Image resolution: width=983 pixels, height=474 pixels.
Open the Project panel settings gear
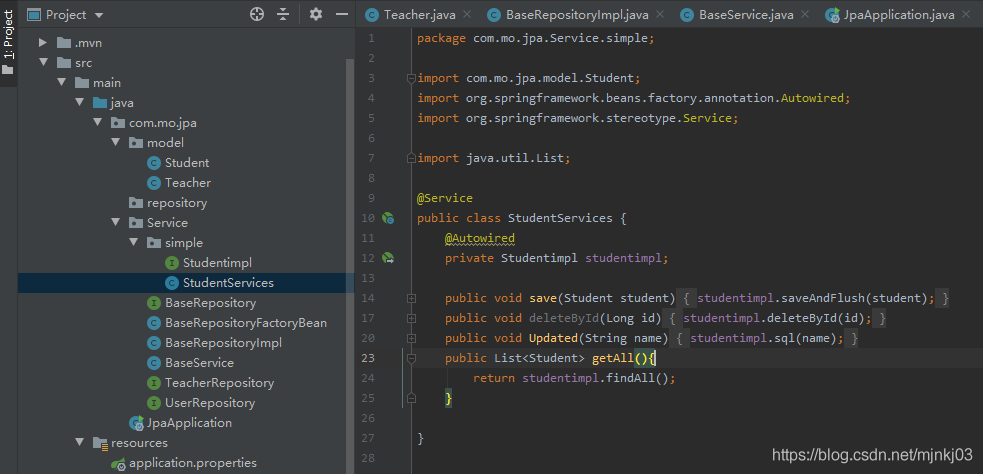coord(316,14)
